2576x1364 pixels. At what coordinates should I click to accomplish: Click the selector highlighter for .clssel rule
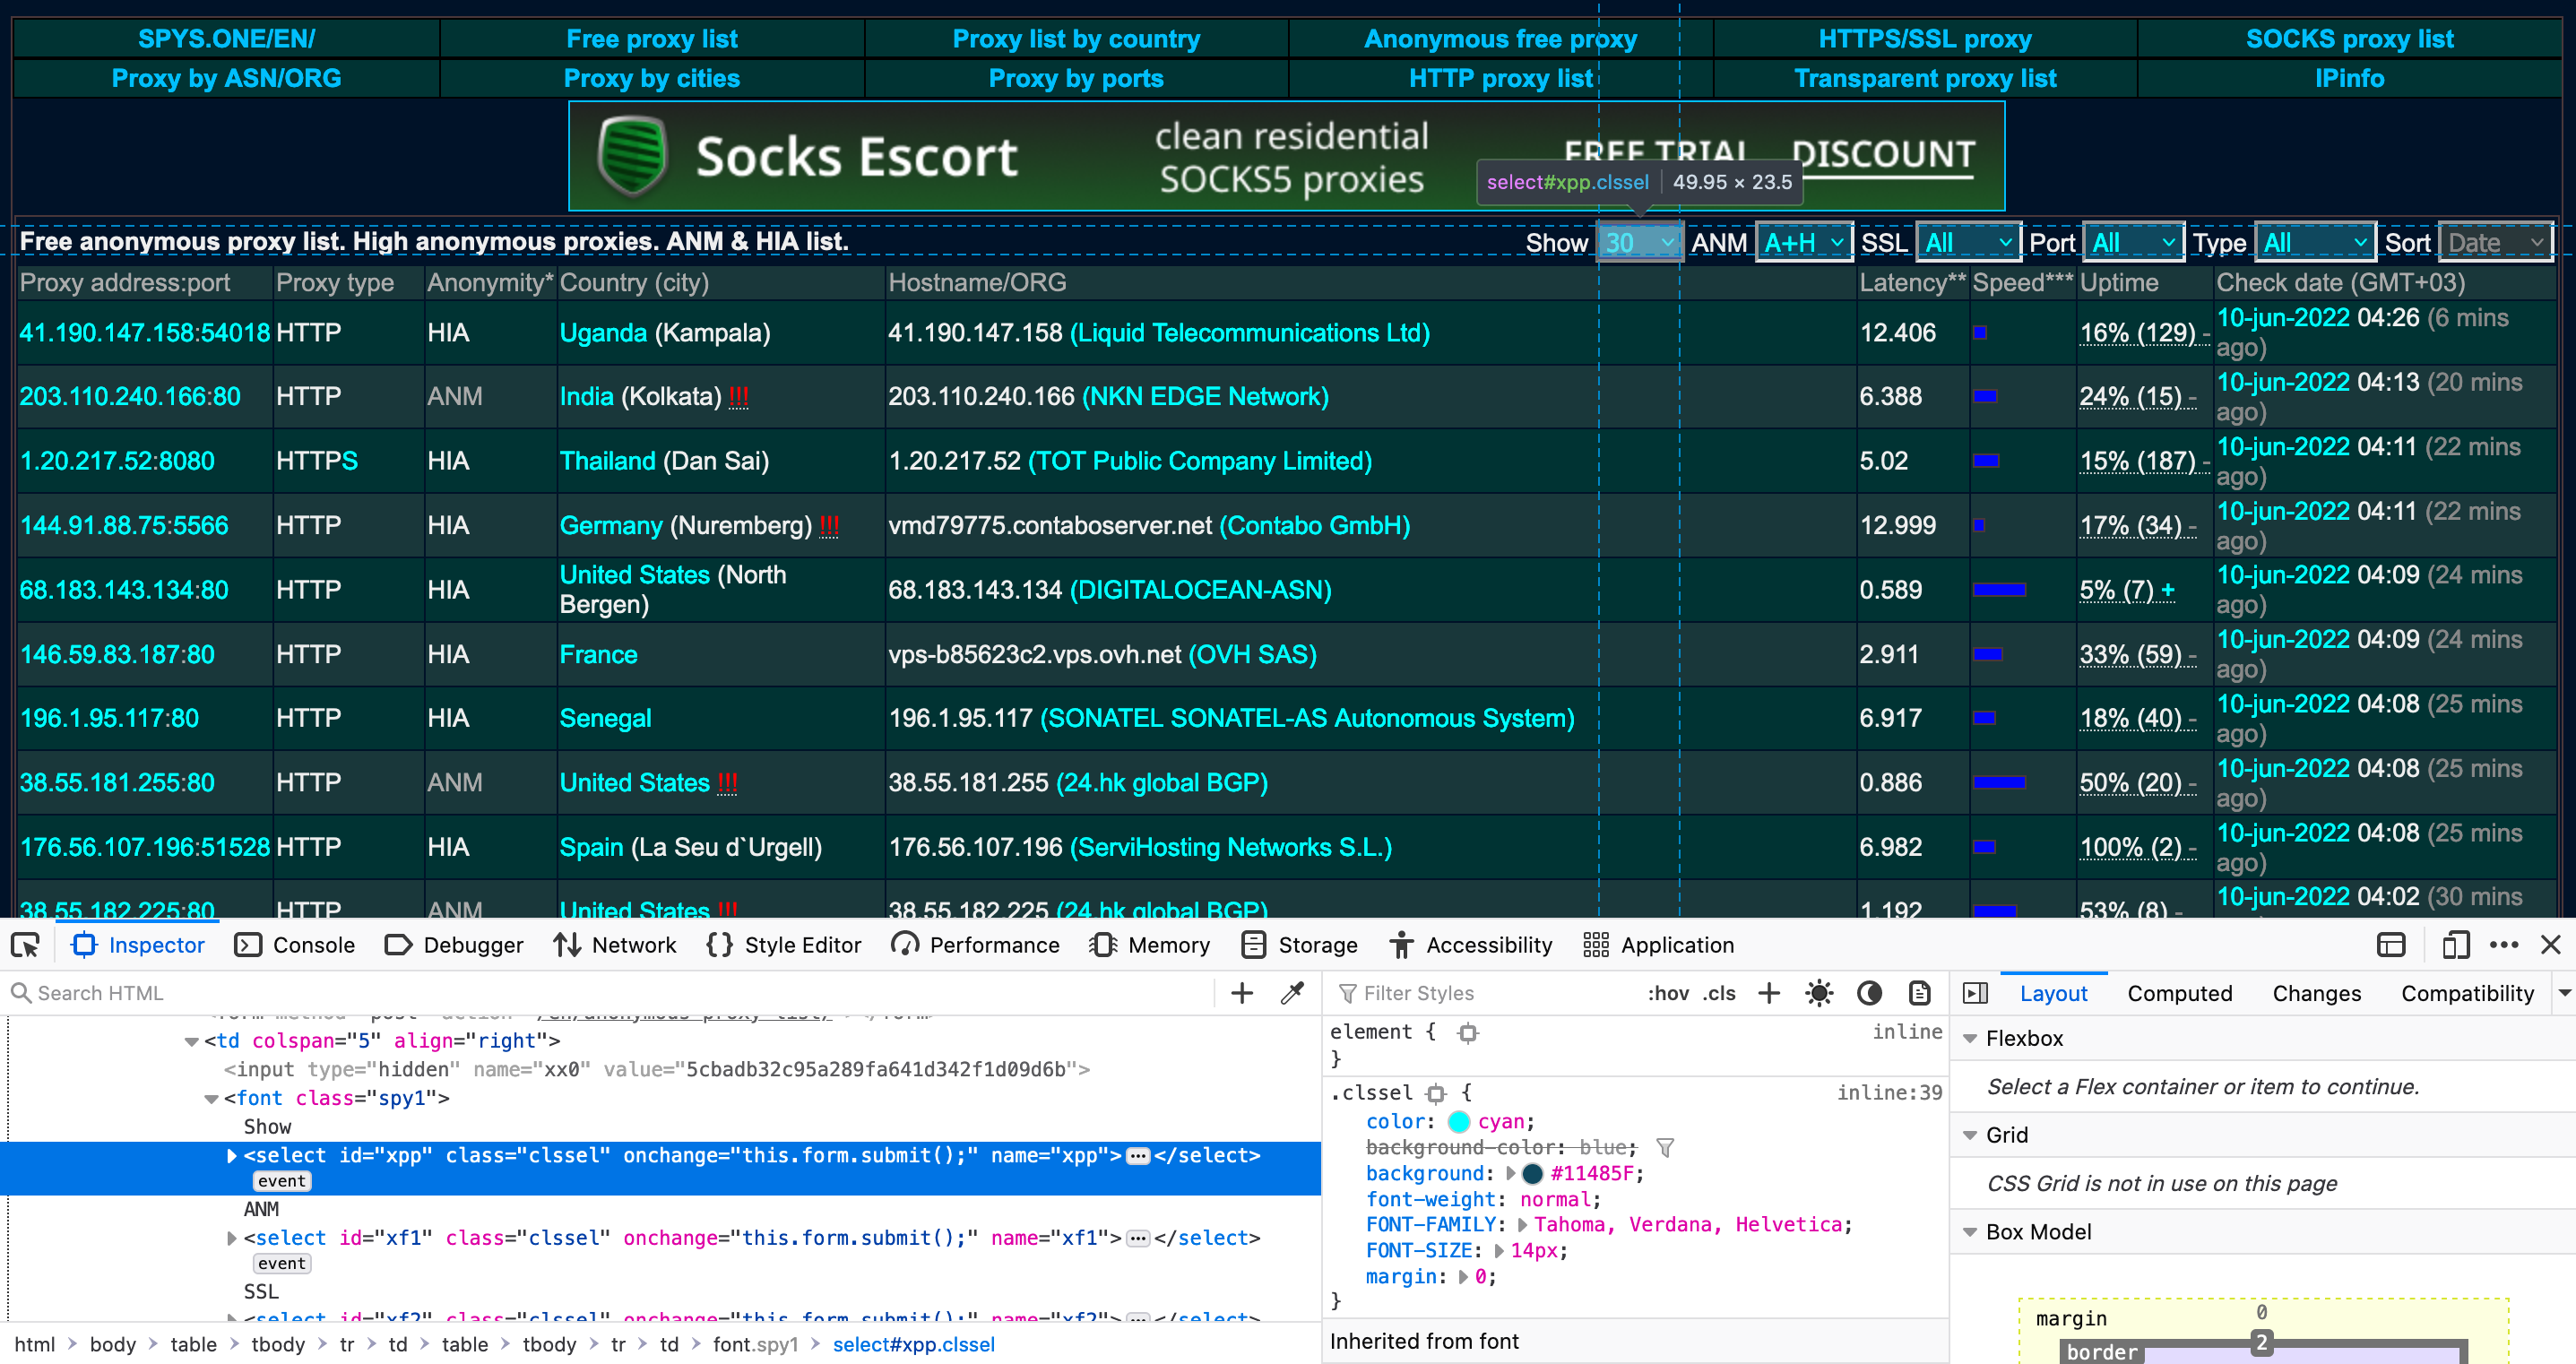[x=1436, y=1093]
